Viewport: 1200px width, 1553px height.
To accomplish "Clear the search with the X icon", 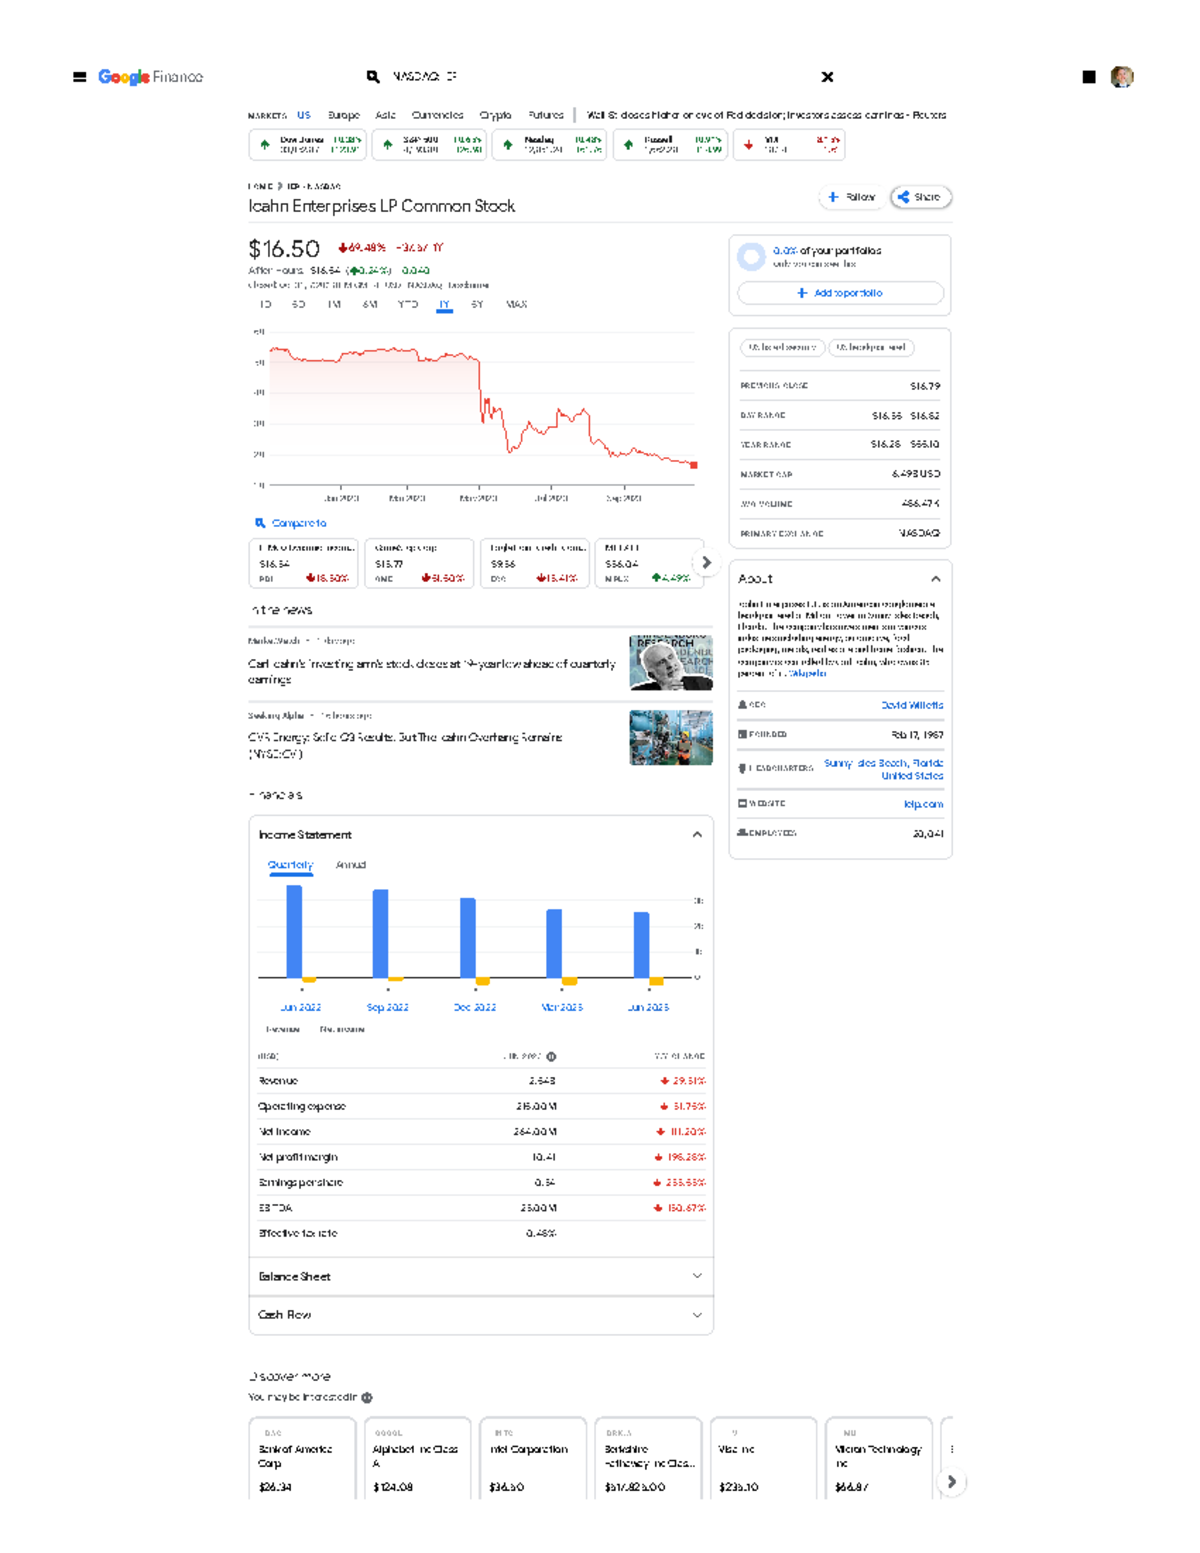I will 827,77.
